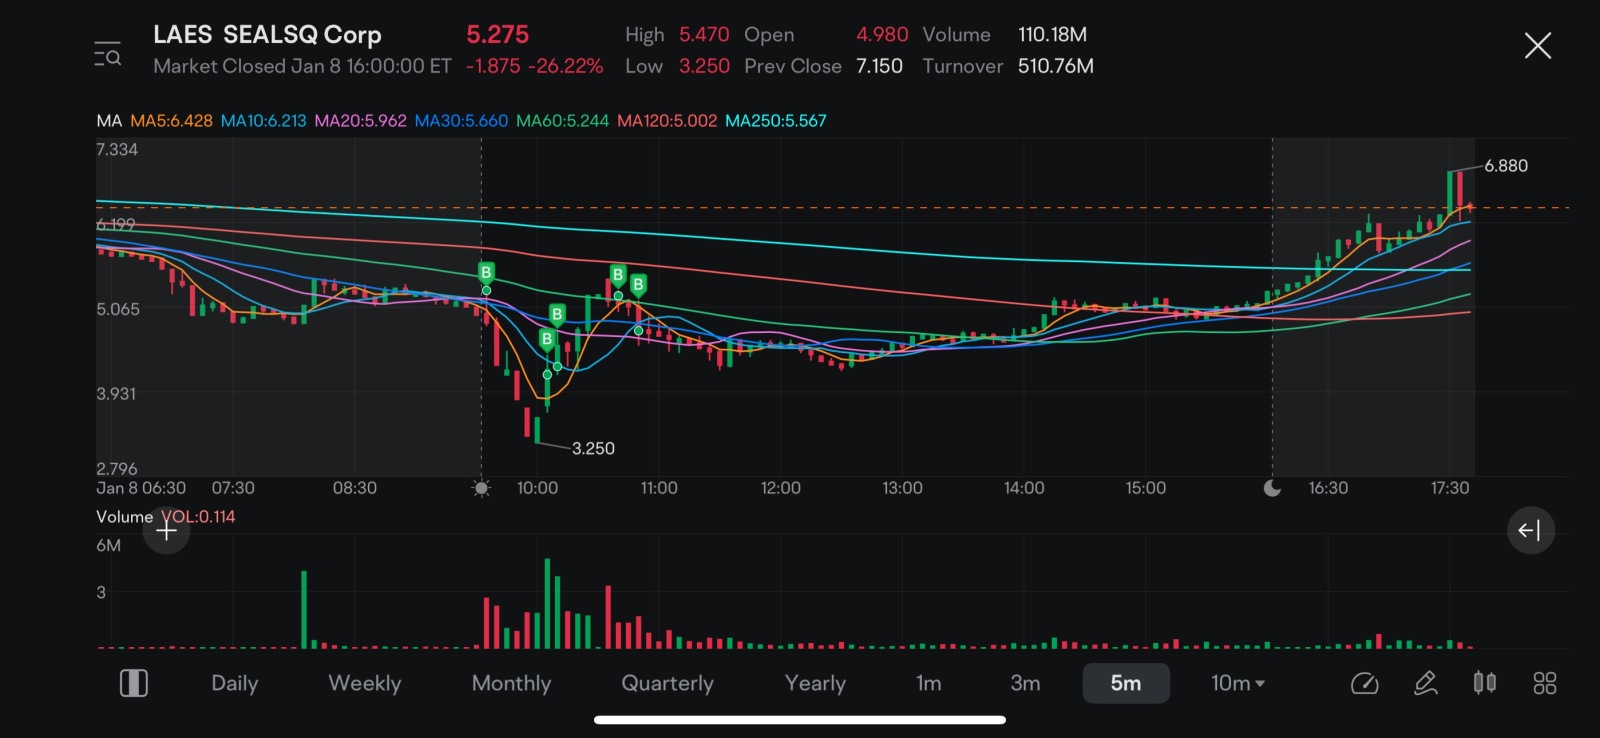Tap the last price 5.275
Screen dimensions: 1600x738
pyautogui.click(x=497, y=35)
